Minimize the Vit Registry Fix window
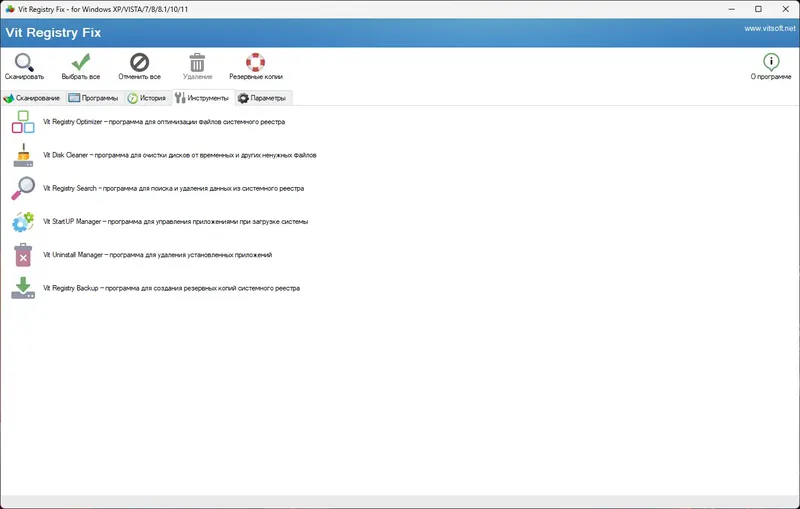This screenshot has height=509, width=800. 732,9
